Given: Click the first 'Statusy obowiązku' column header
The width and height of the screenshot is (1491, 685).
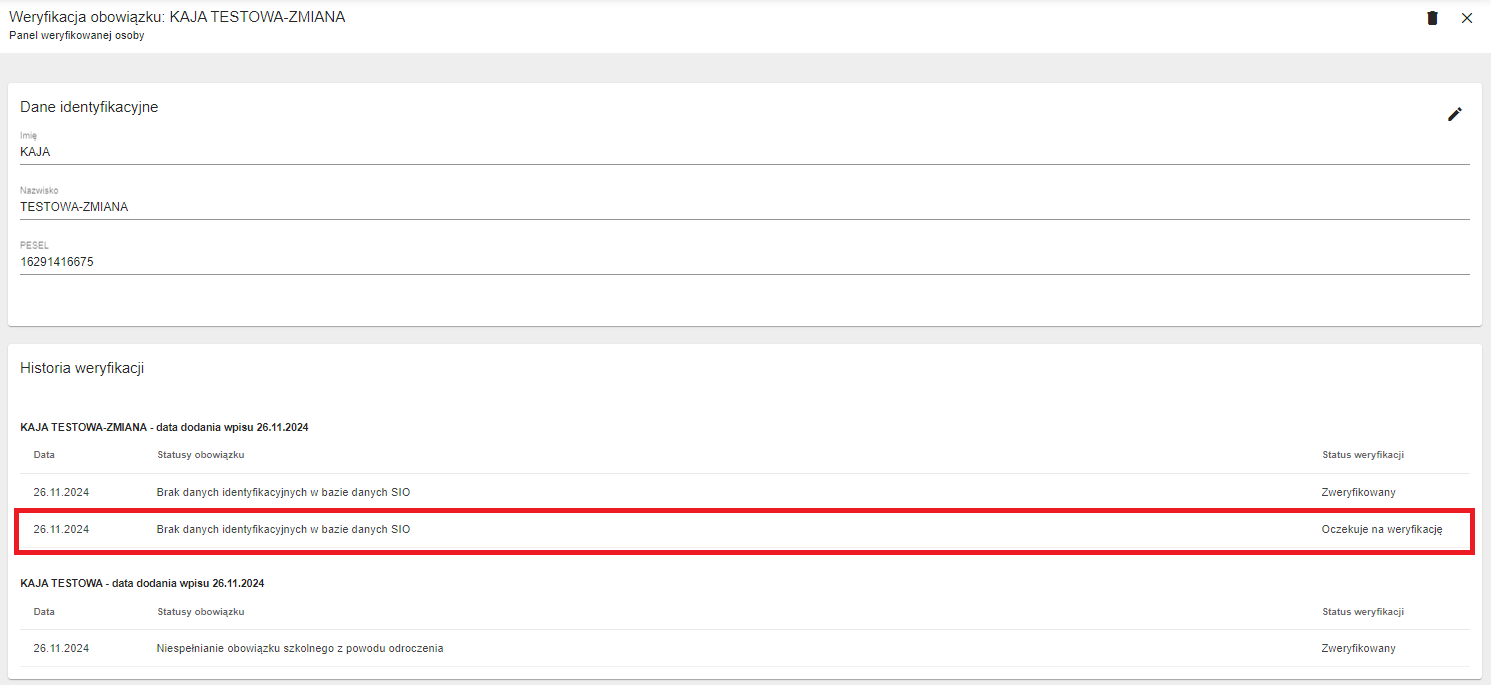Looking at the screenshot, I should click(201, 455).
